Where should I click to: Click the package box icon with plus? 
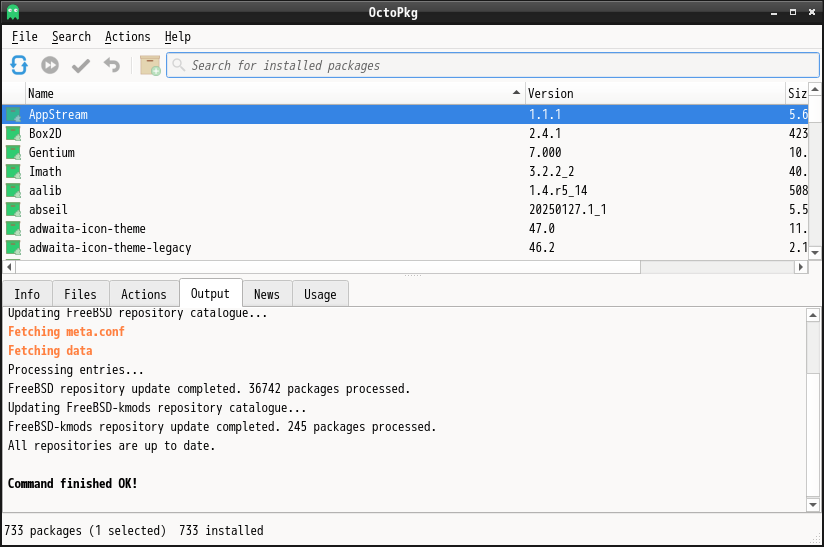(150, 65)
